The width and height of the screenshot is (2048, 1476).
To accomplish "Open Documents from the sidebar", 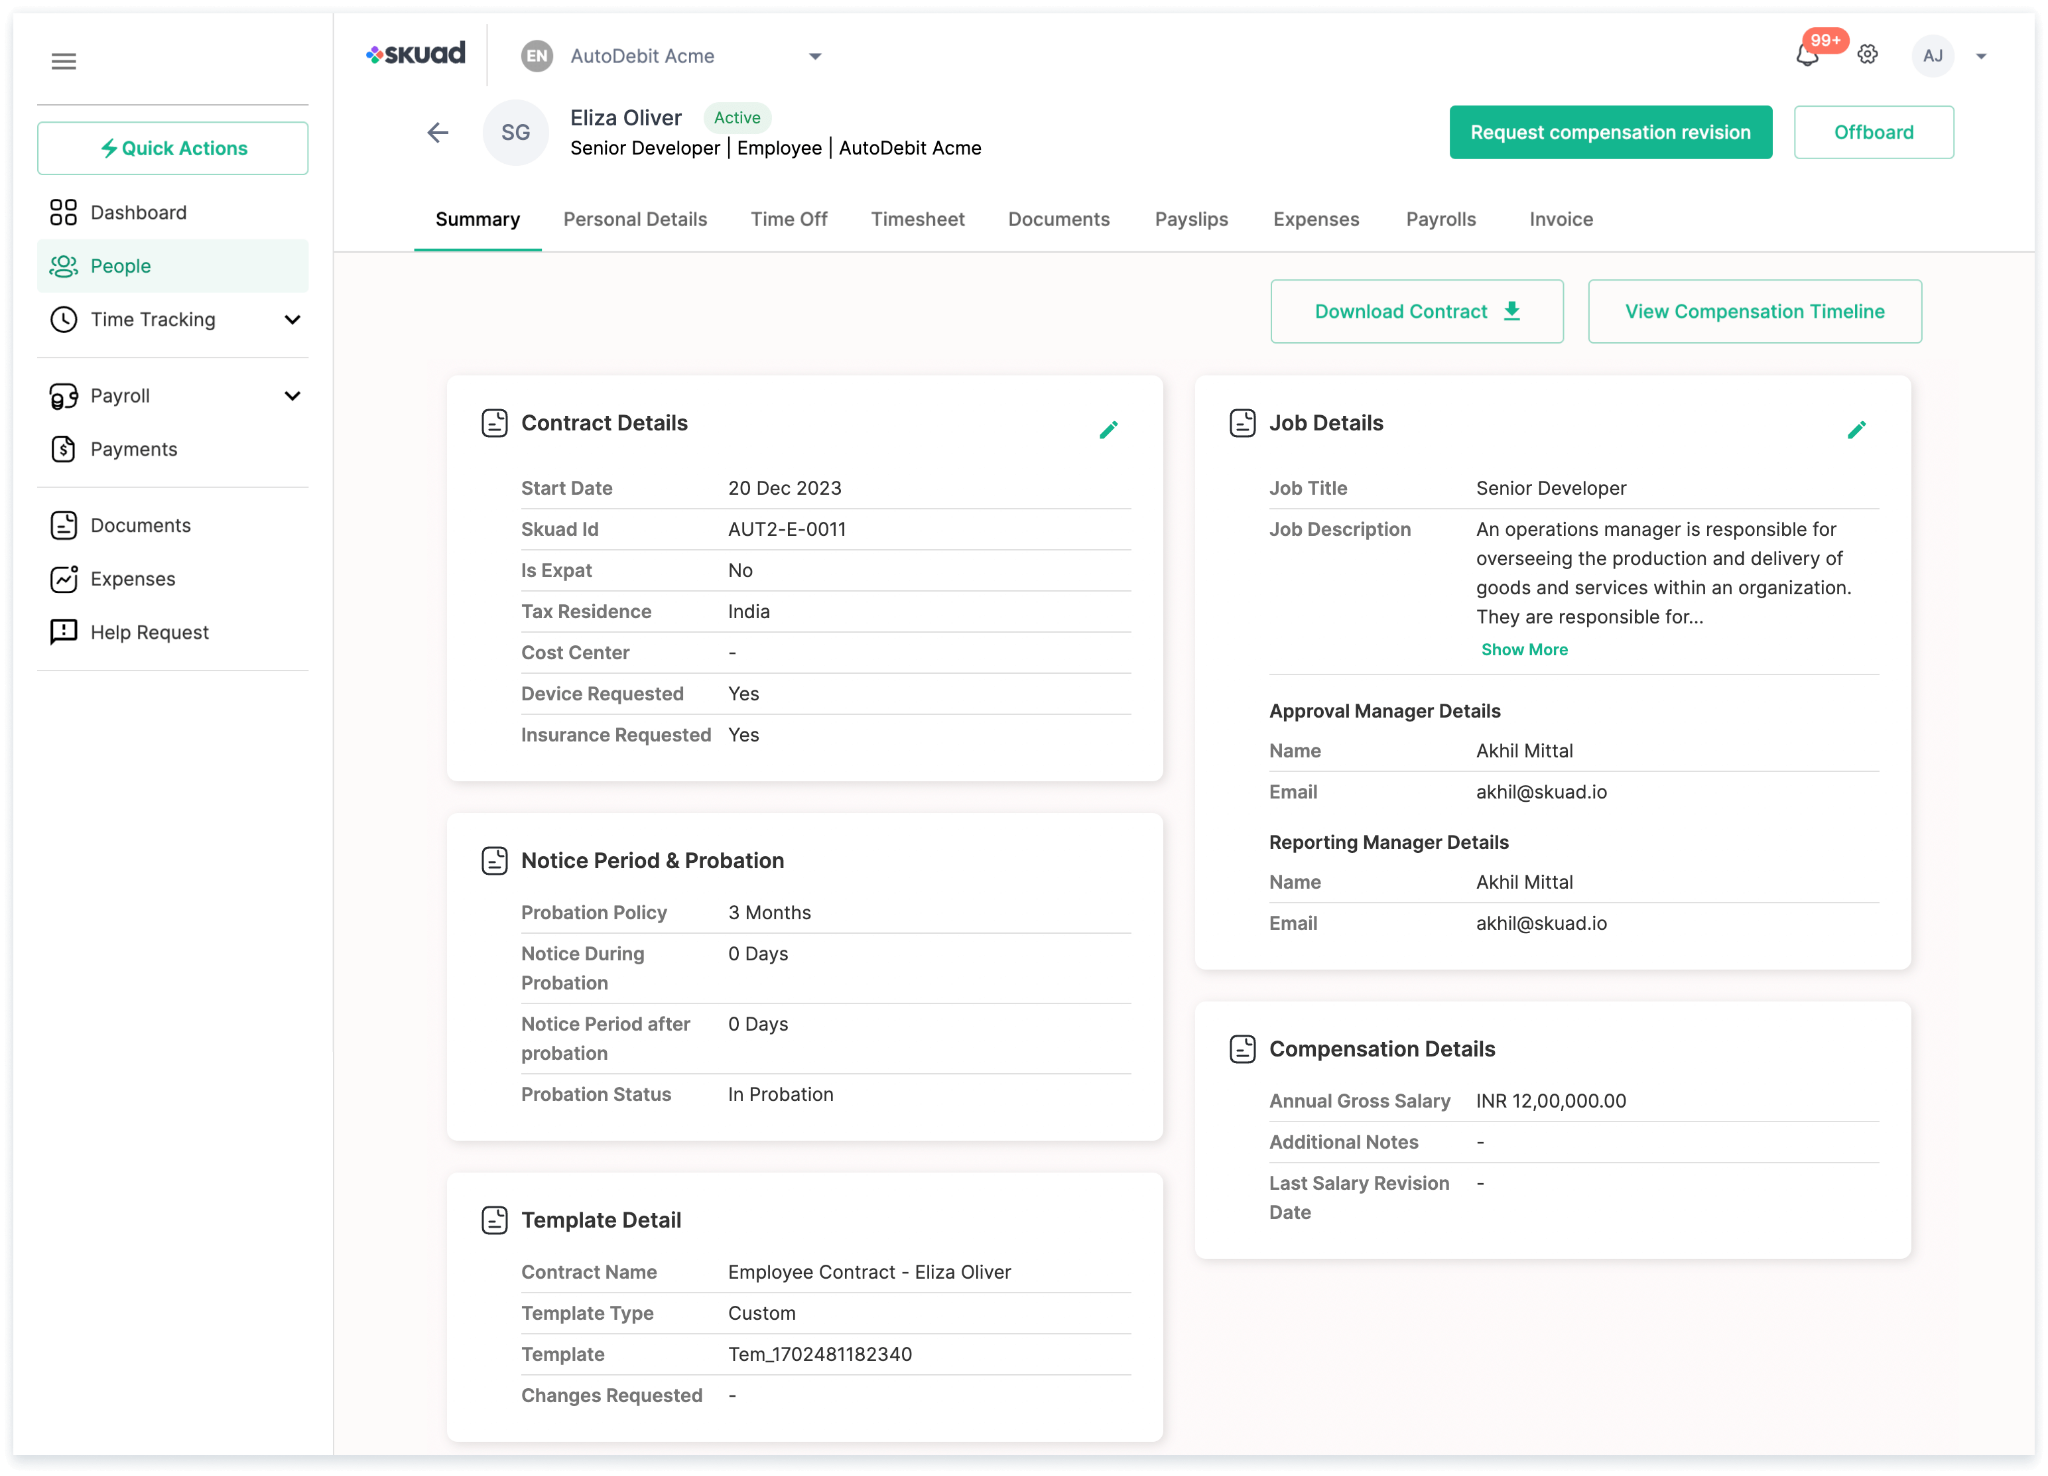I will (x=140, y=525).
